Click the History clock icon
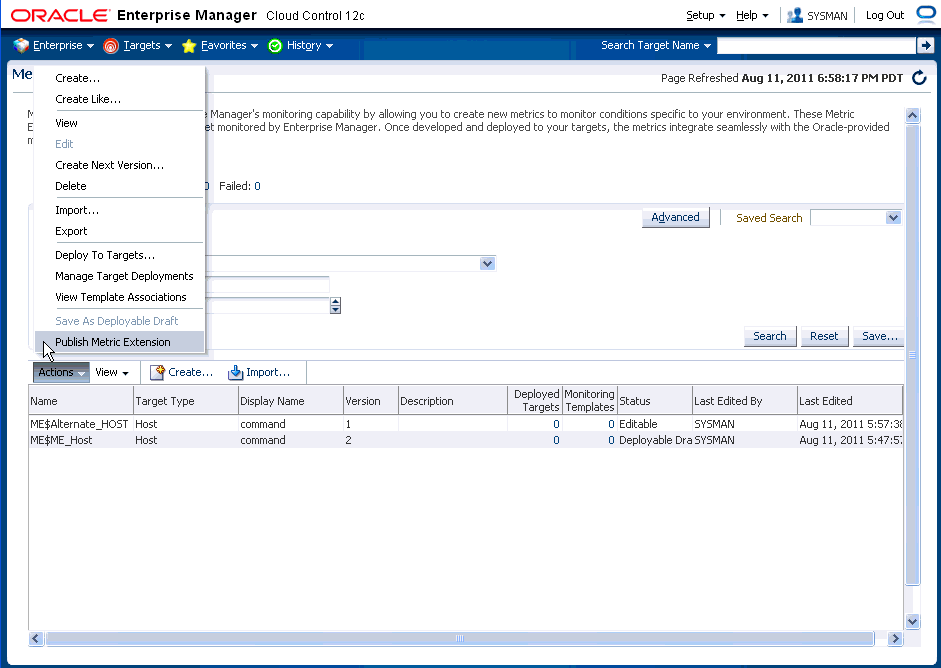941x668 pixels. tap(275, 46)
